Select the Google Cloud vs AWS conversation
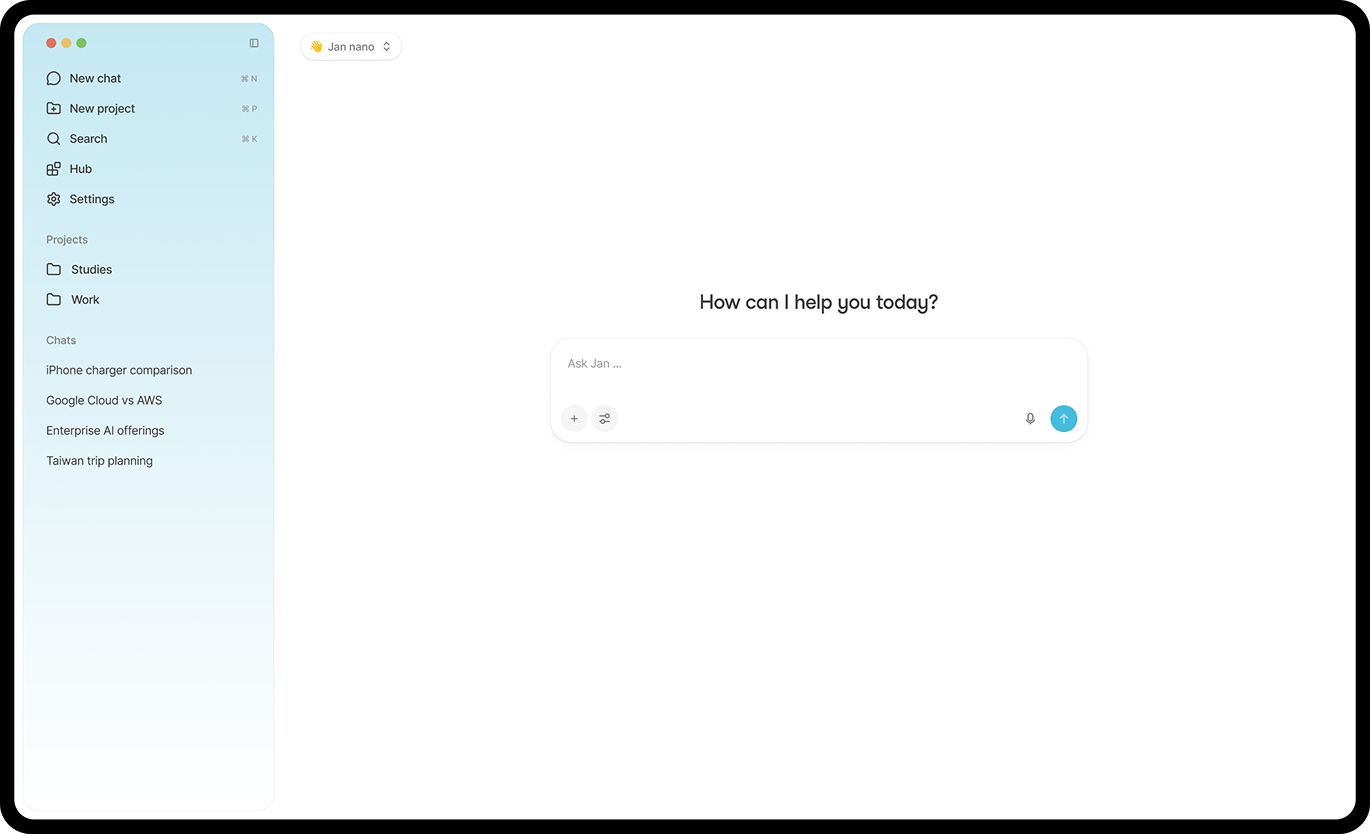 pyautogui.click(x=104, y=400)
